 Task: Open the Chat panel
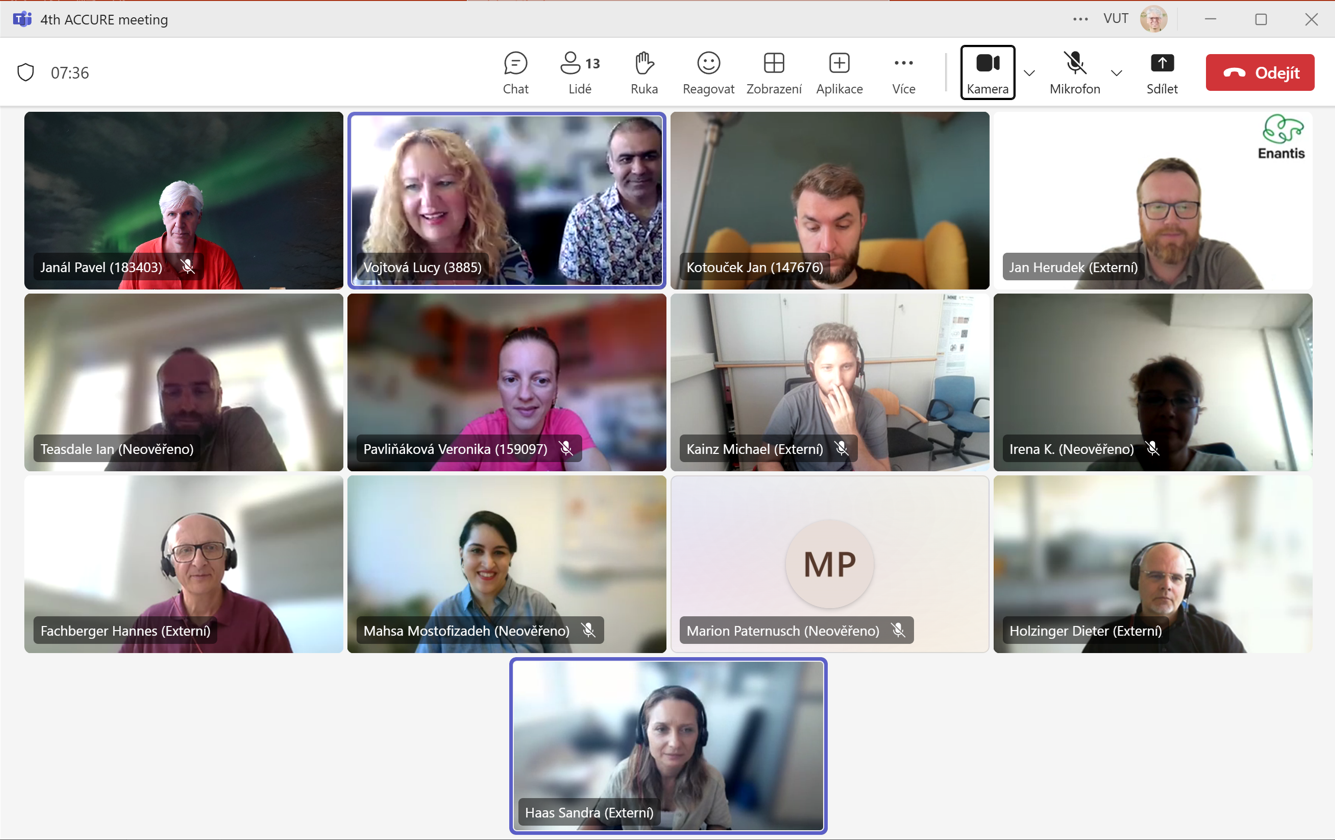click(x=515, y=73)
